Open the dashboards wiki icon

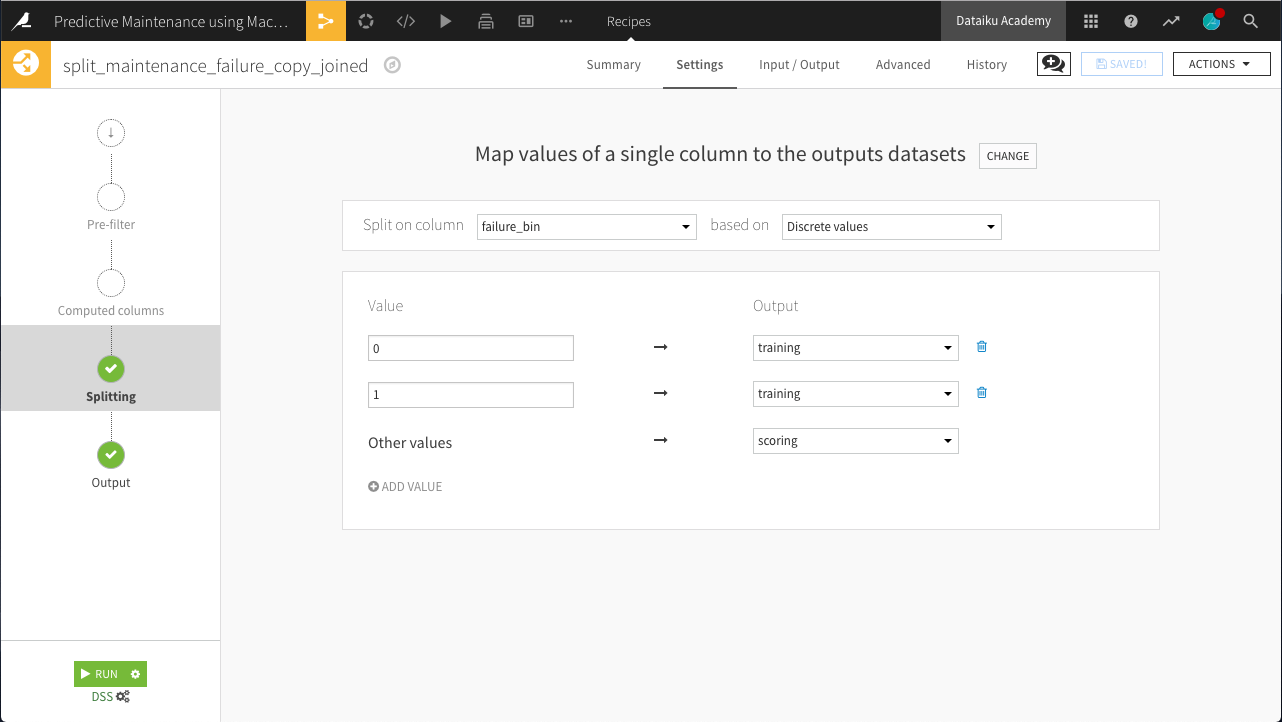tap(526, 21)
